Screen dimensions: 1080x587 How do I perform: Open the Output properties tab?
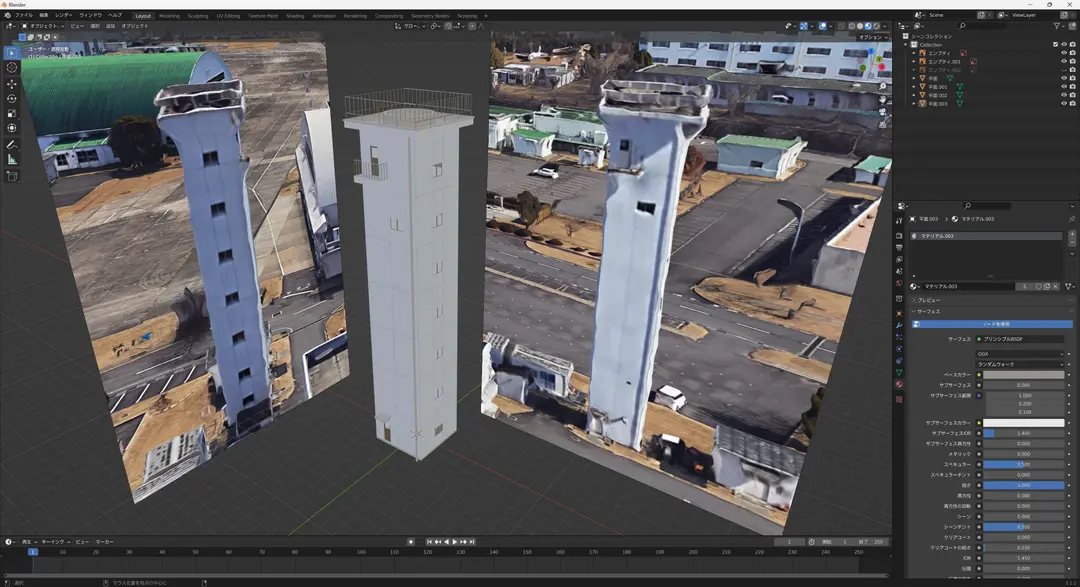coord(899,247)
